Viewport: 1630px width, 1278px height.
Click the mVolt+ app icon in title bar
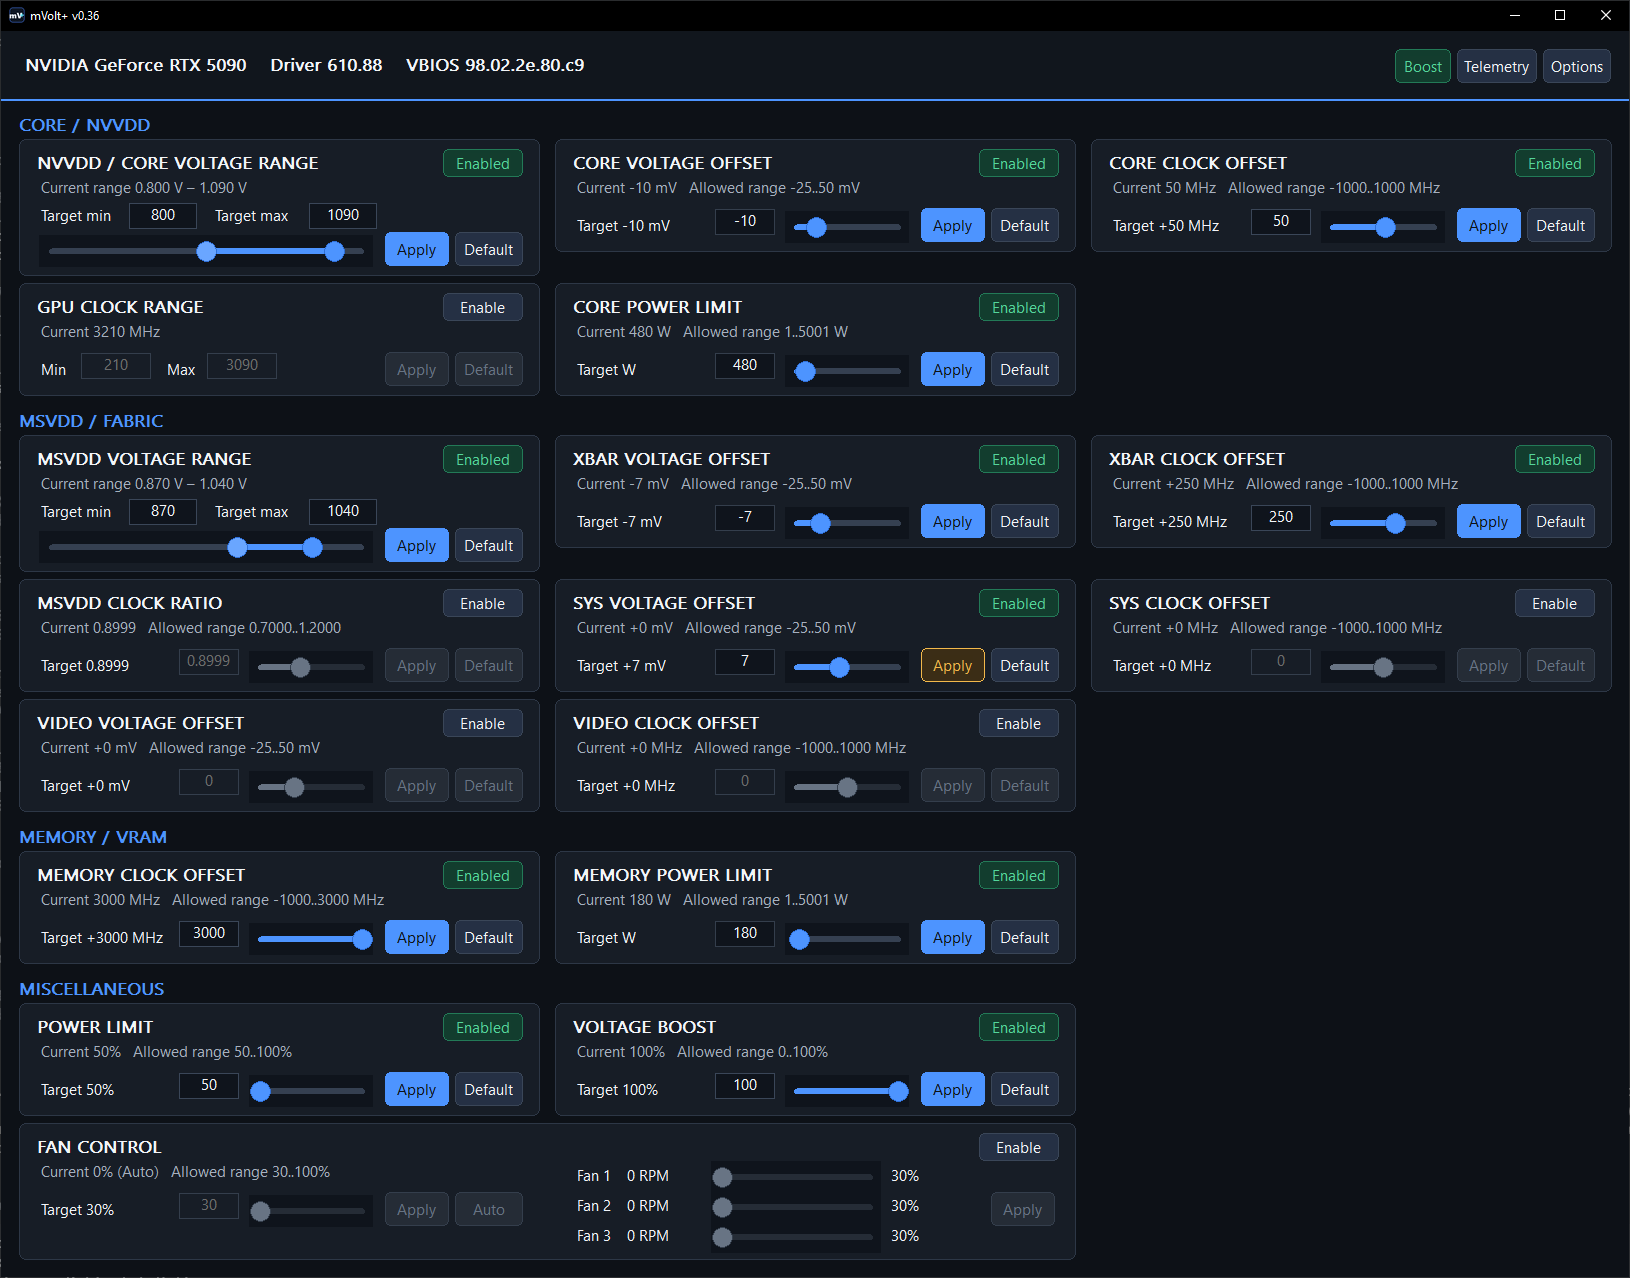16,15
